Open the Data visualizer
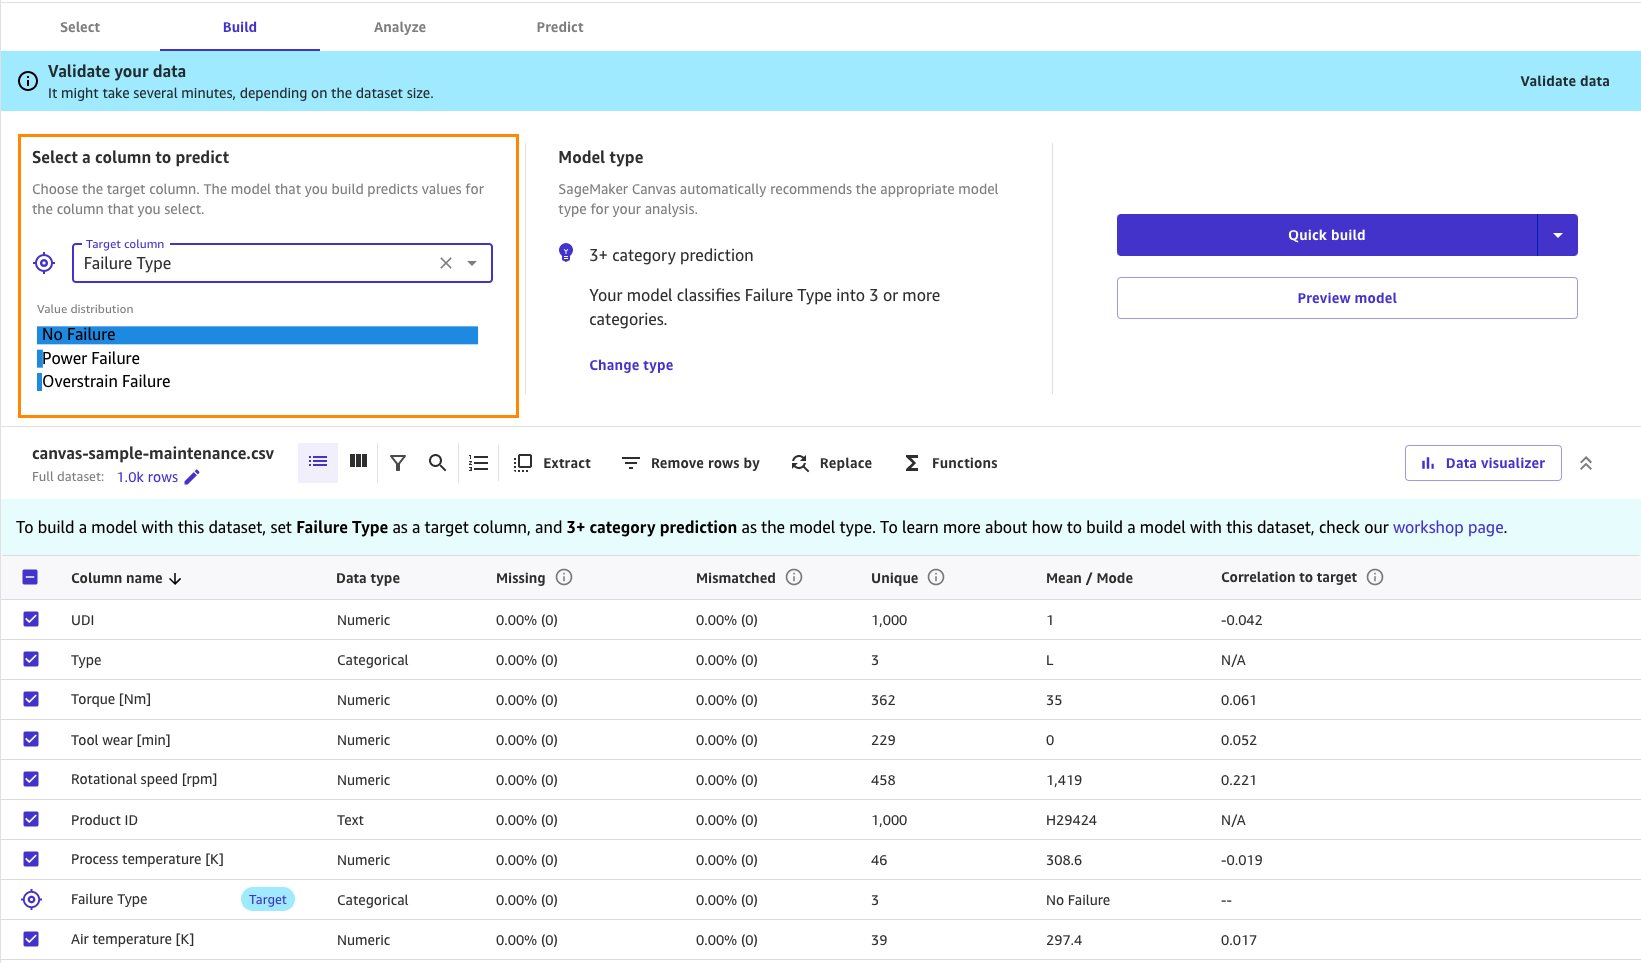The width and height of the screenshot is (1641, 963). [x=1483, y=463]
